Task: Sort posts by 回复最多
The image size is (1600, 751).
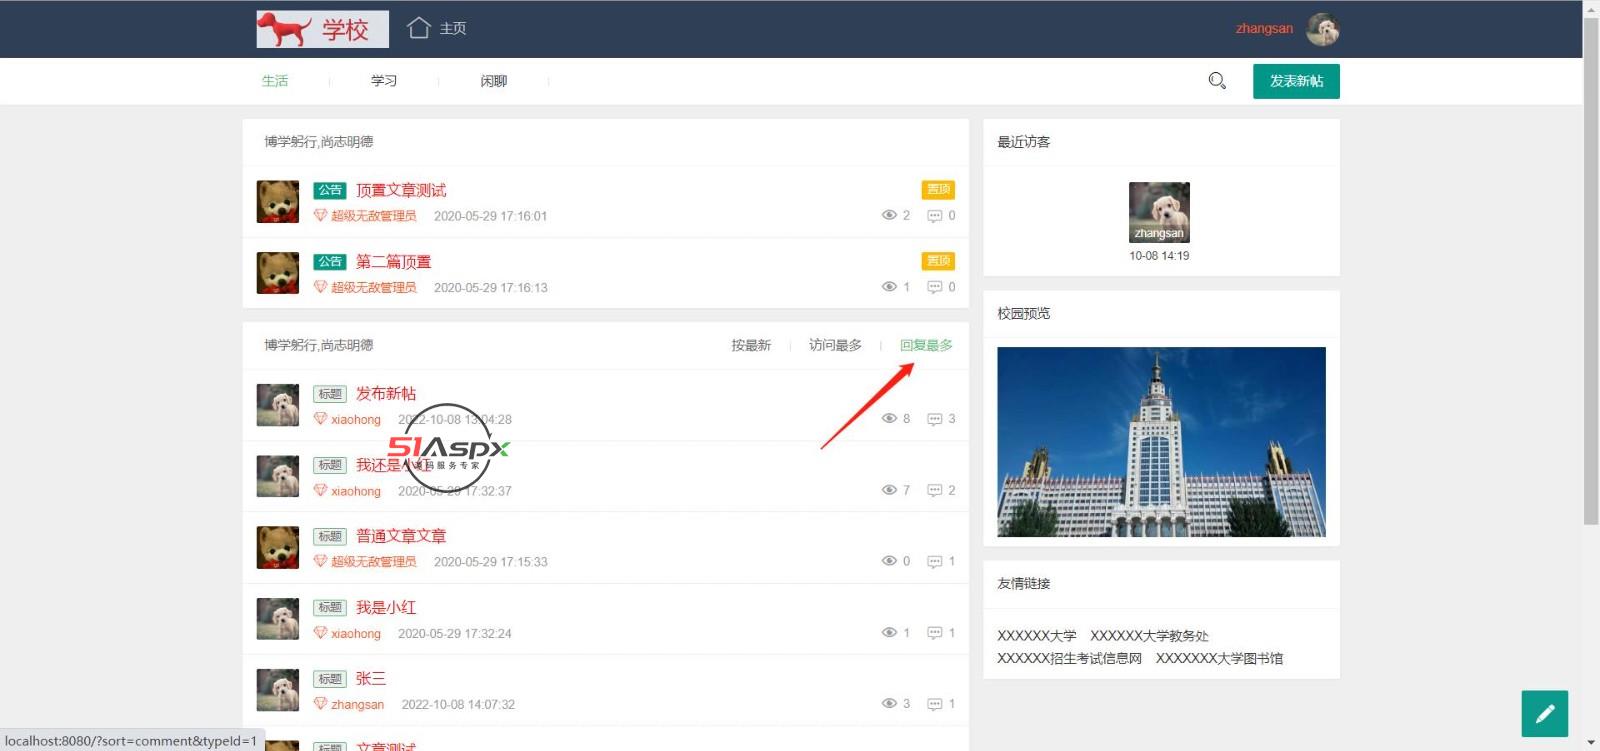Action: tap(926, 345)
